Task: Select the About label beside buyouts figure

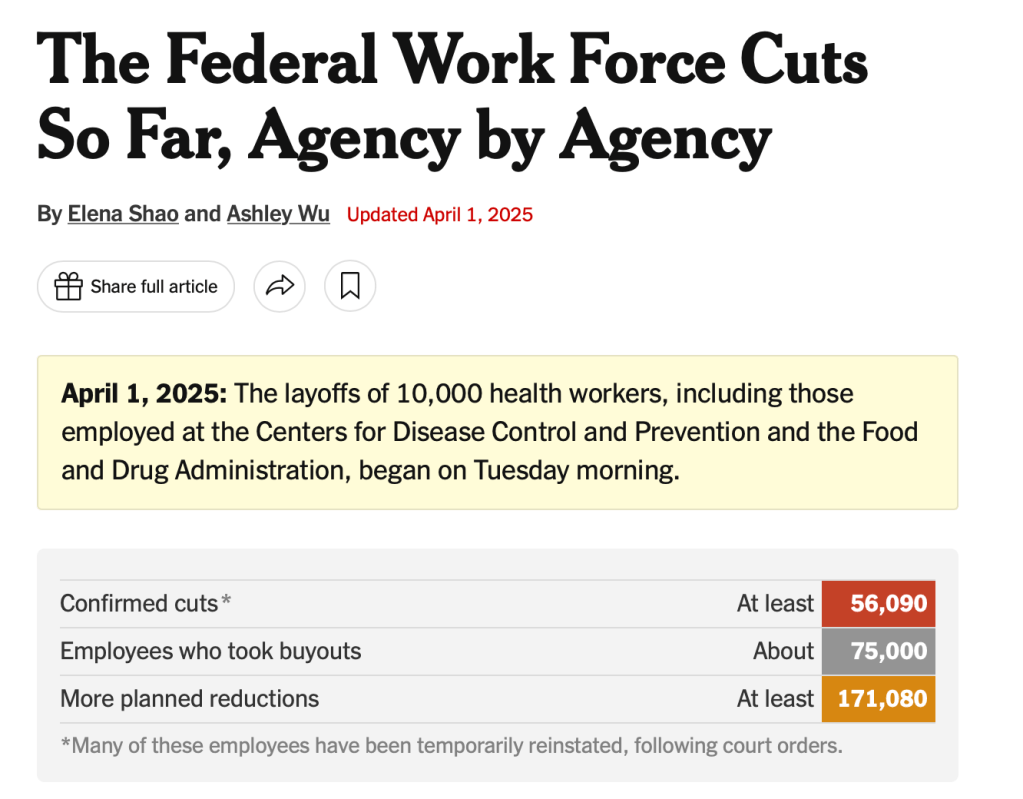Action: pyautogui.click(x=783, y=651)
